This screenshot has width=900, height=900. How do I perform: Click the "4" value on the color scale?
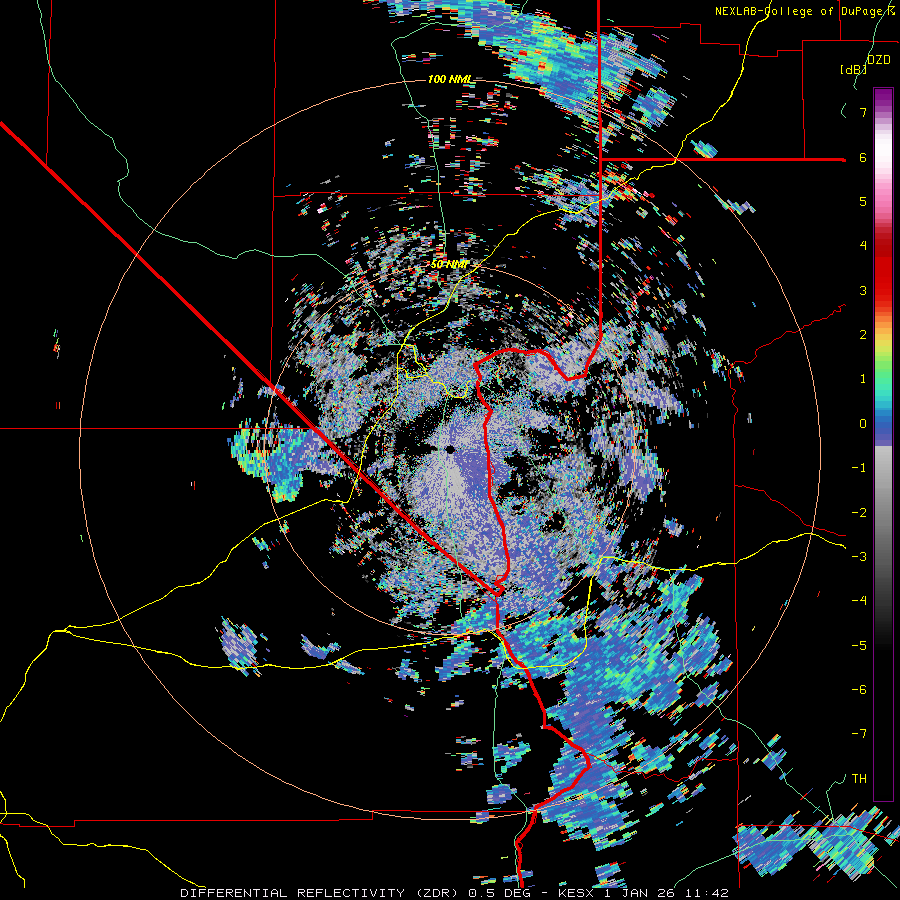tap(863, 246)
